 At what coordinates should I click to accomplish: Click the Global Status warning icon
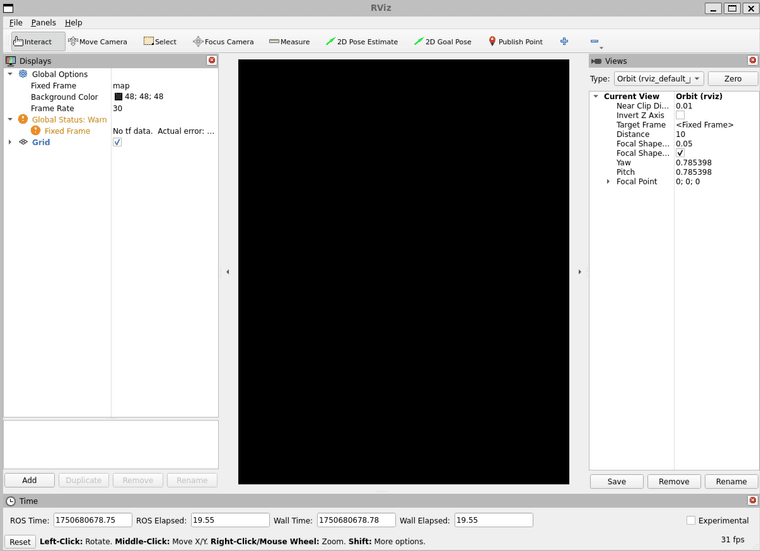[23, 119]
